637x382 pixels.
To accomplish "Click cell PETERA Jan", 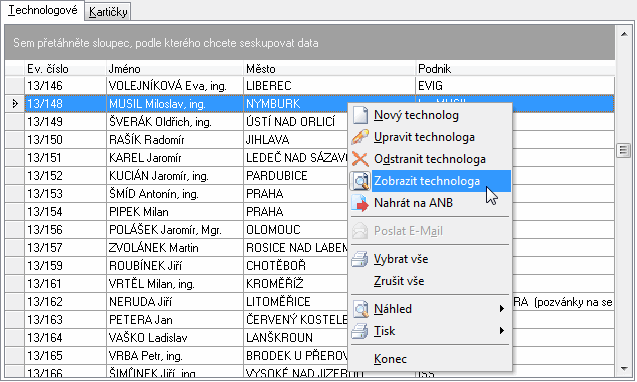I will [x=175, y=319].
